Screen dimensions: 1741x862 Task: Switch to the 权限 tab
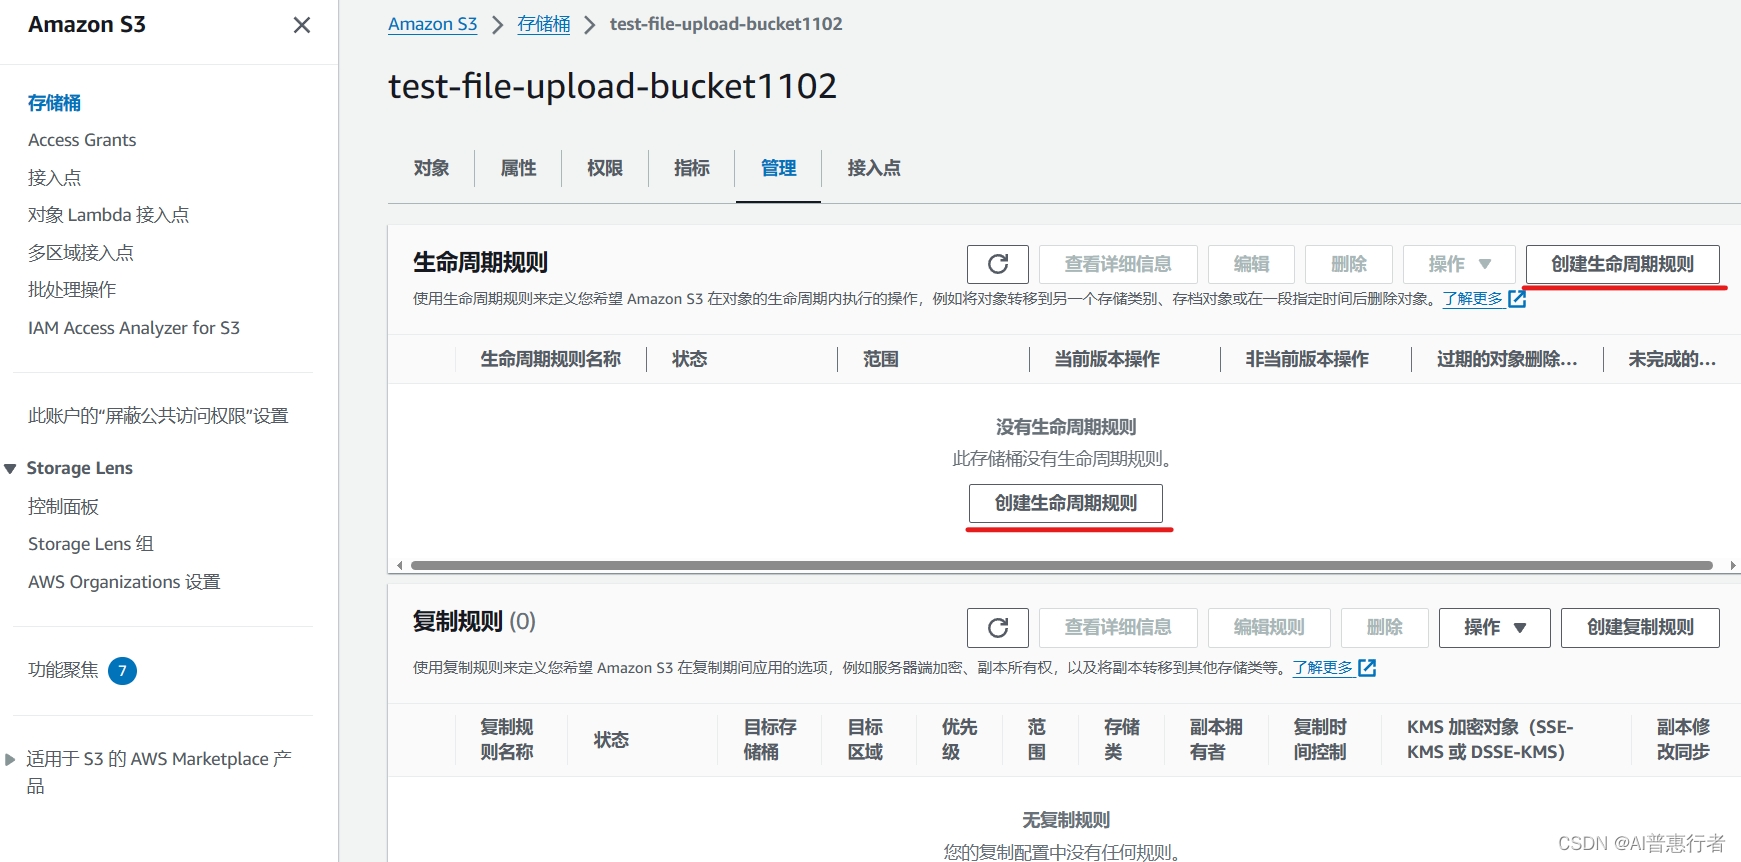605,168
